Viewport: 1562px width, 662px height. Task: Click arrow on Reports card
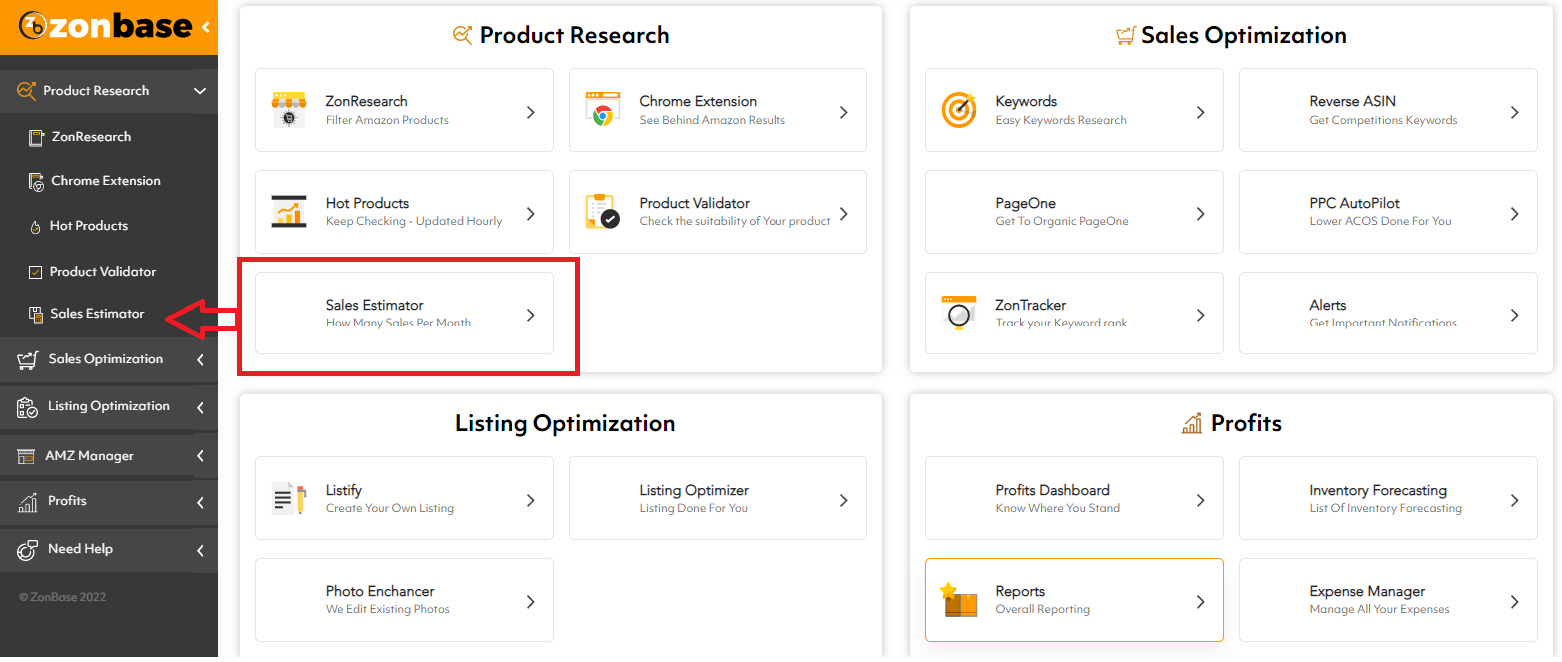click(1200, 601)
